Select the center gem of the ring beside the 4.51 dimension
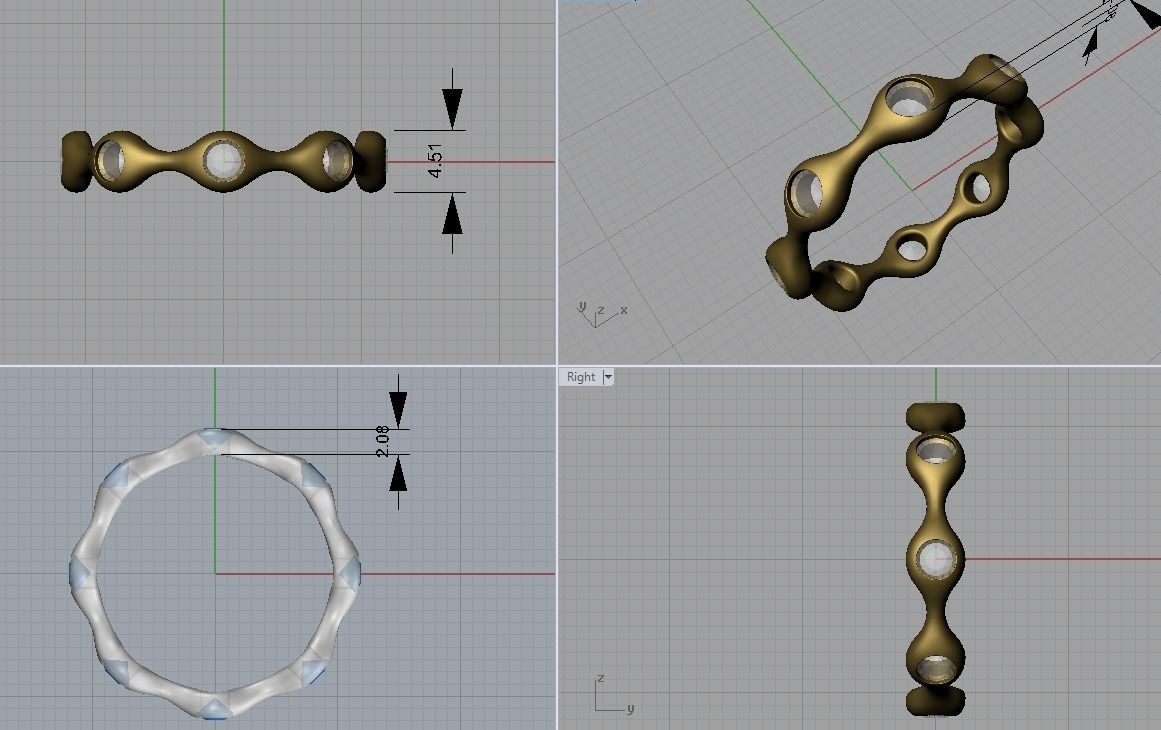The width and height of the screenshot is (1161, 730). point(223,161)
